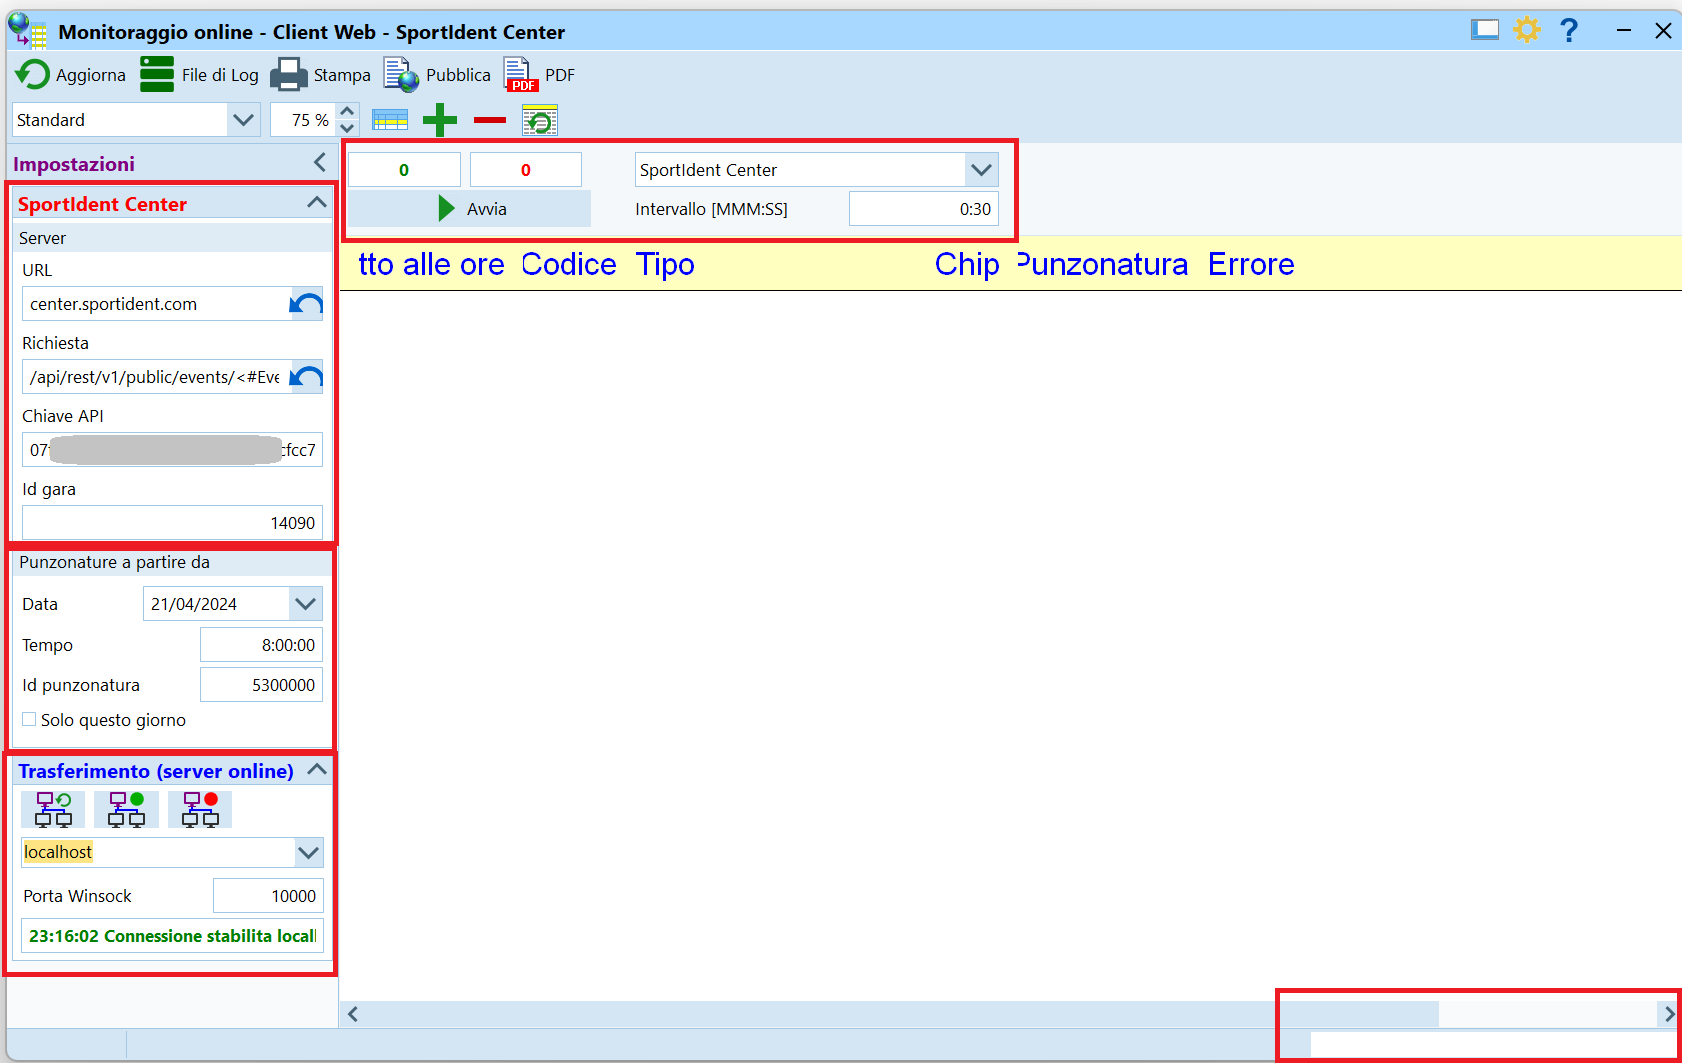Collapse the SportIdent Center section
The image size is (1682, 1063).
click(317, 202)
